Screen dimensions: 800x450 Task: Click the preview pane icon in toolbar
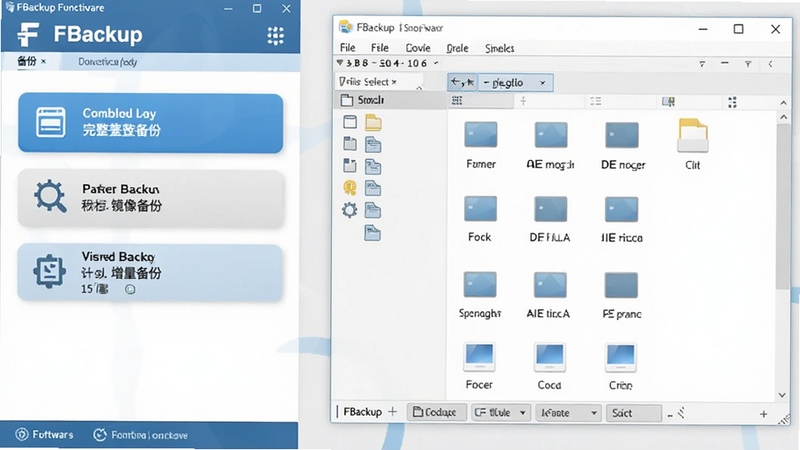668,102
